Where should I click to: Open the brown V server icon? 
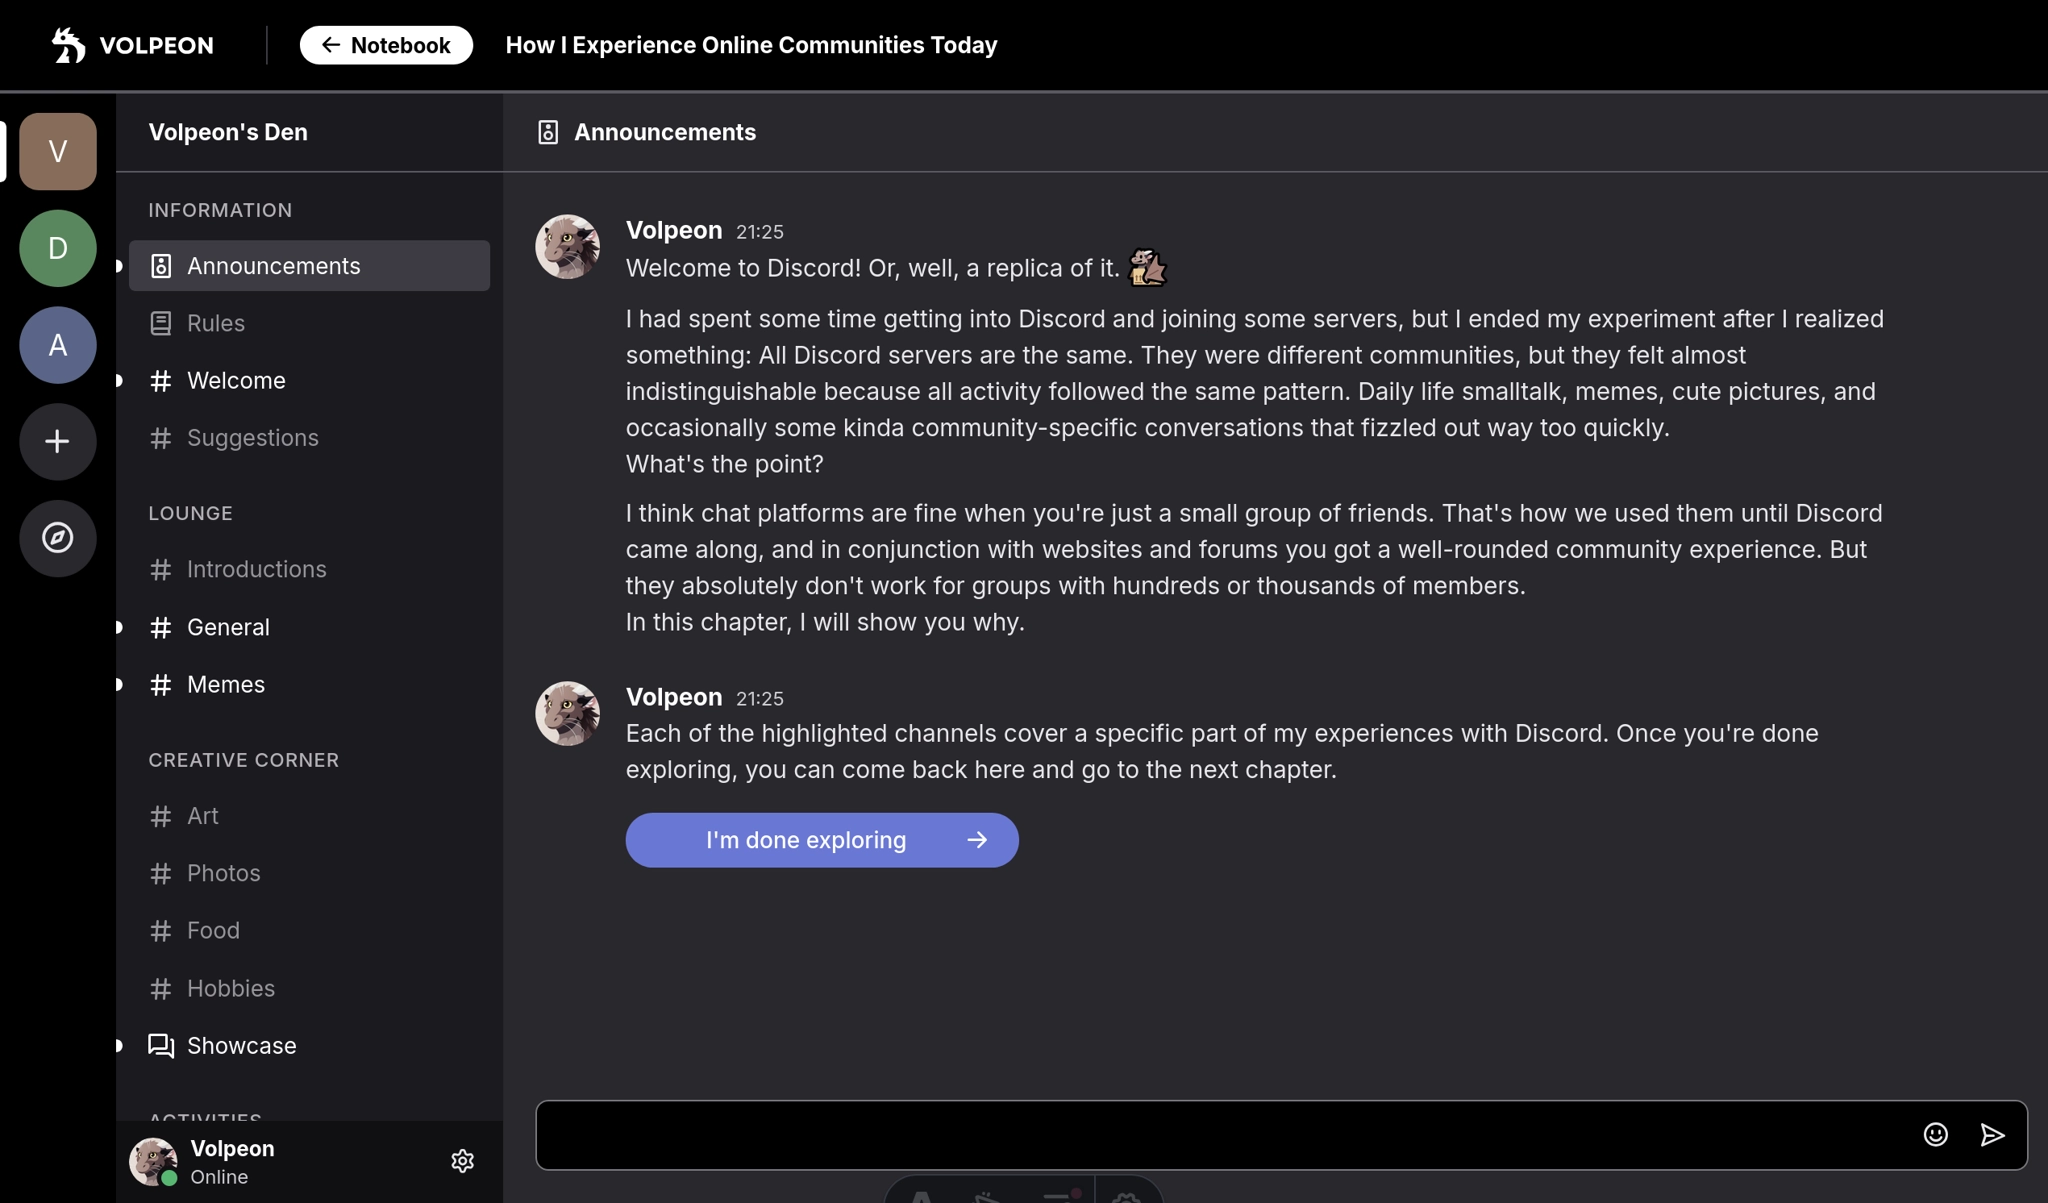(58, 151)
